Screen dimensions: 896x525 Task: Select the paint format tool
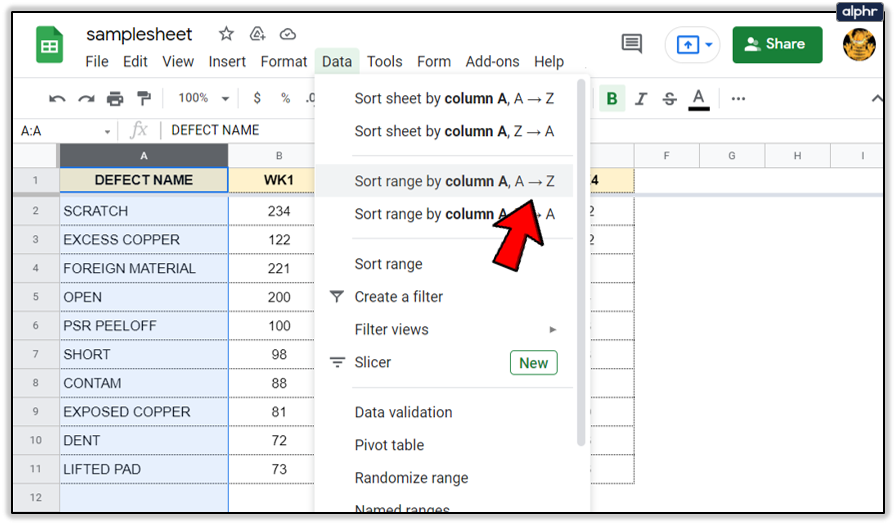[x=144, y=98]
